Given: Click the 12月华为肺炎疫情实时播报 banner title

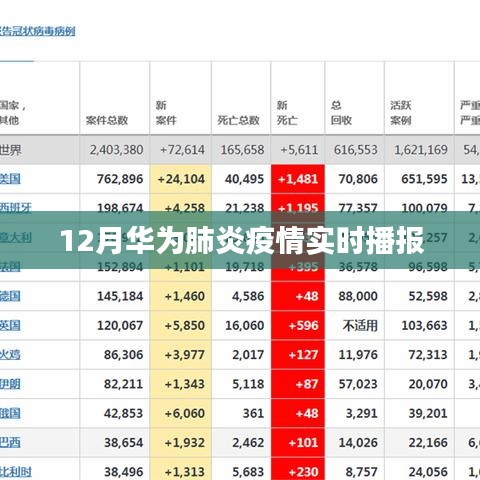Looking at the screenshot, I should click(242, 240).
